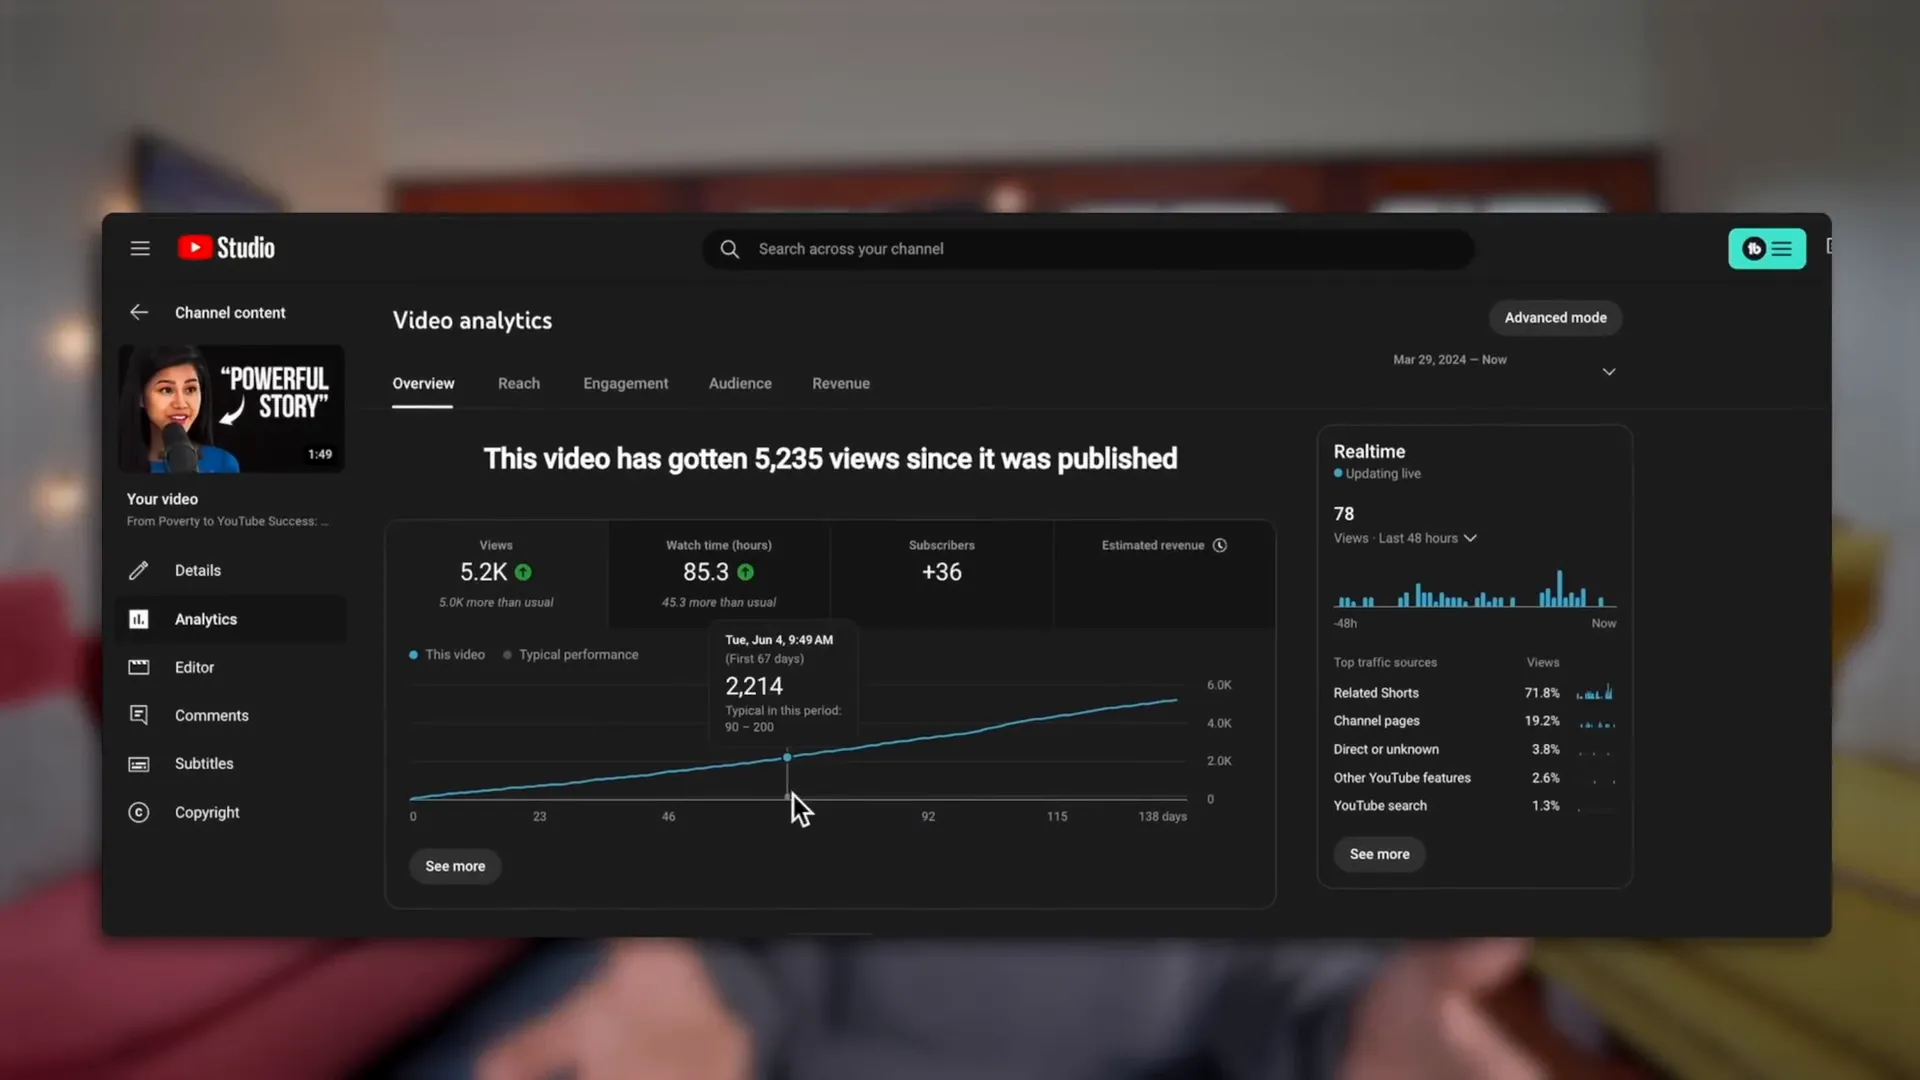
Task: Open the Views Last 48 hours dropdown
Action: 1470,538
